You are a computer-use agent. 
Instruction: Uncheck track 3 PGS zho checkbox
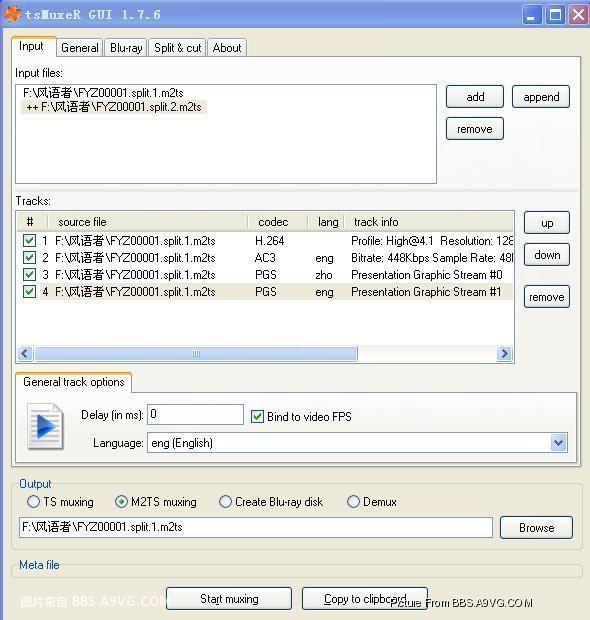point(29,274)
